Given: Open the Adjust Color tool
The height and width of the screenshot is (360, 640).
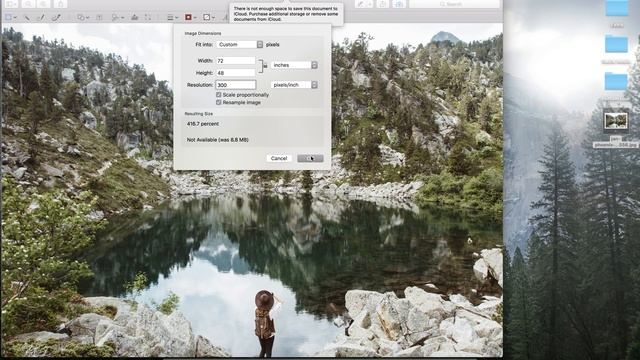Looking at the screenshot, I should click(134, 18).
